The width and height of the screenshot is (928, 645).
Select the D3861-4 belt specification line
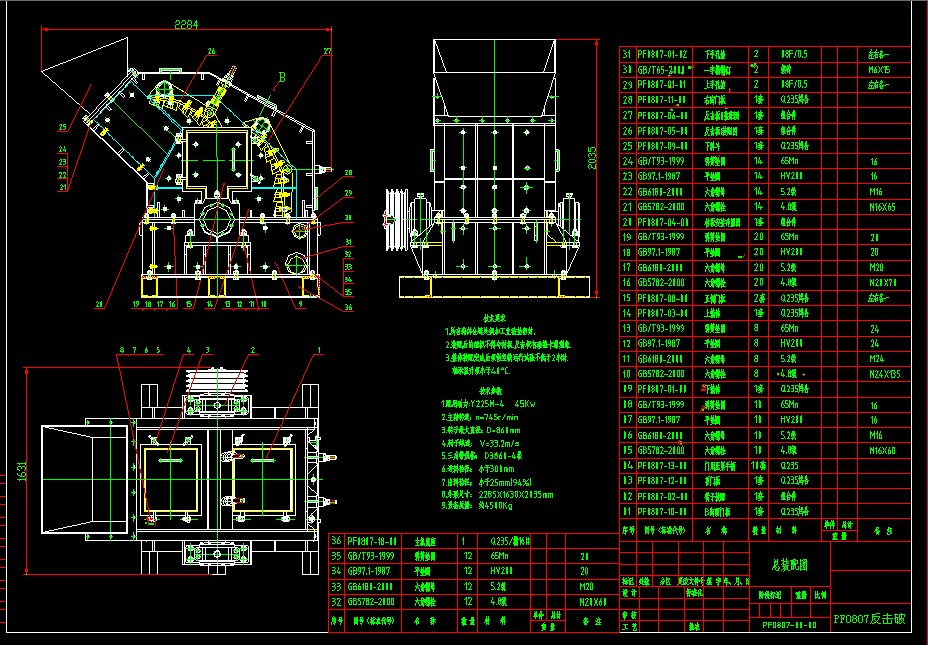click(x=482, y=456)
